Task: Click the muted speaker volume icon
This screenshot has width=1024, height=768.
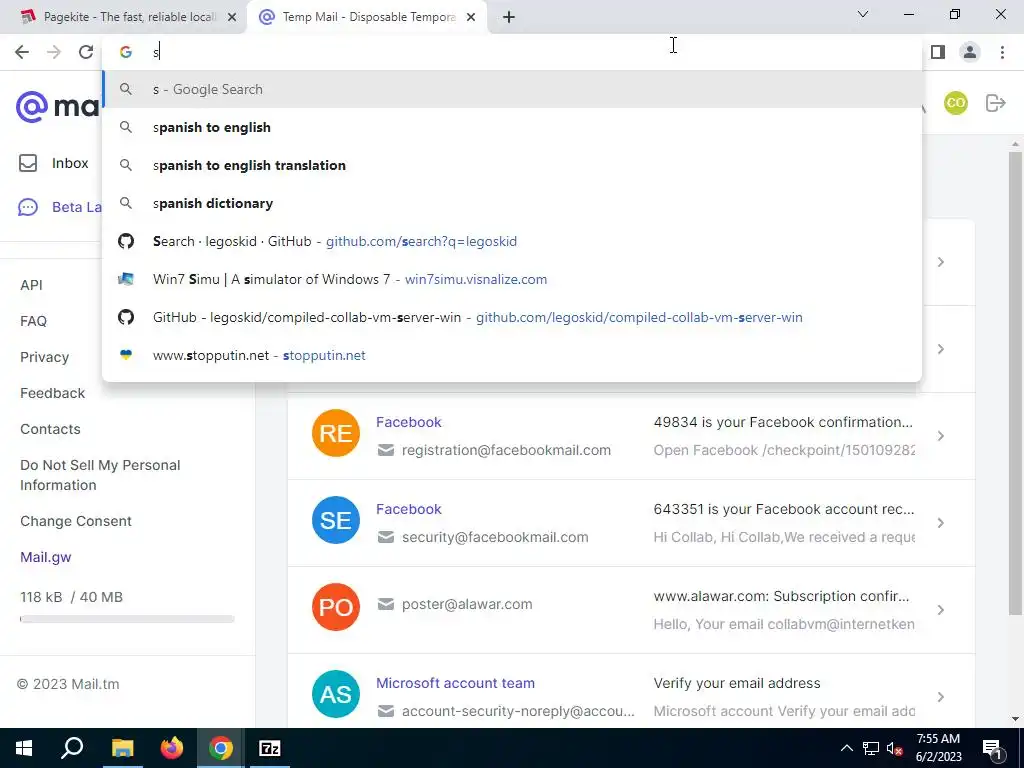Action: 895,748
